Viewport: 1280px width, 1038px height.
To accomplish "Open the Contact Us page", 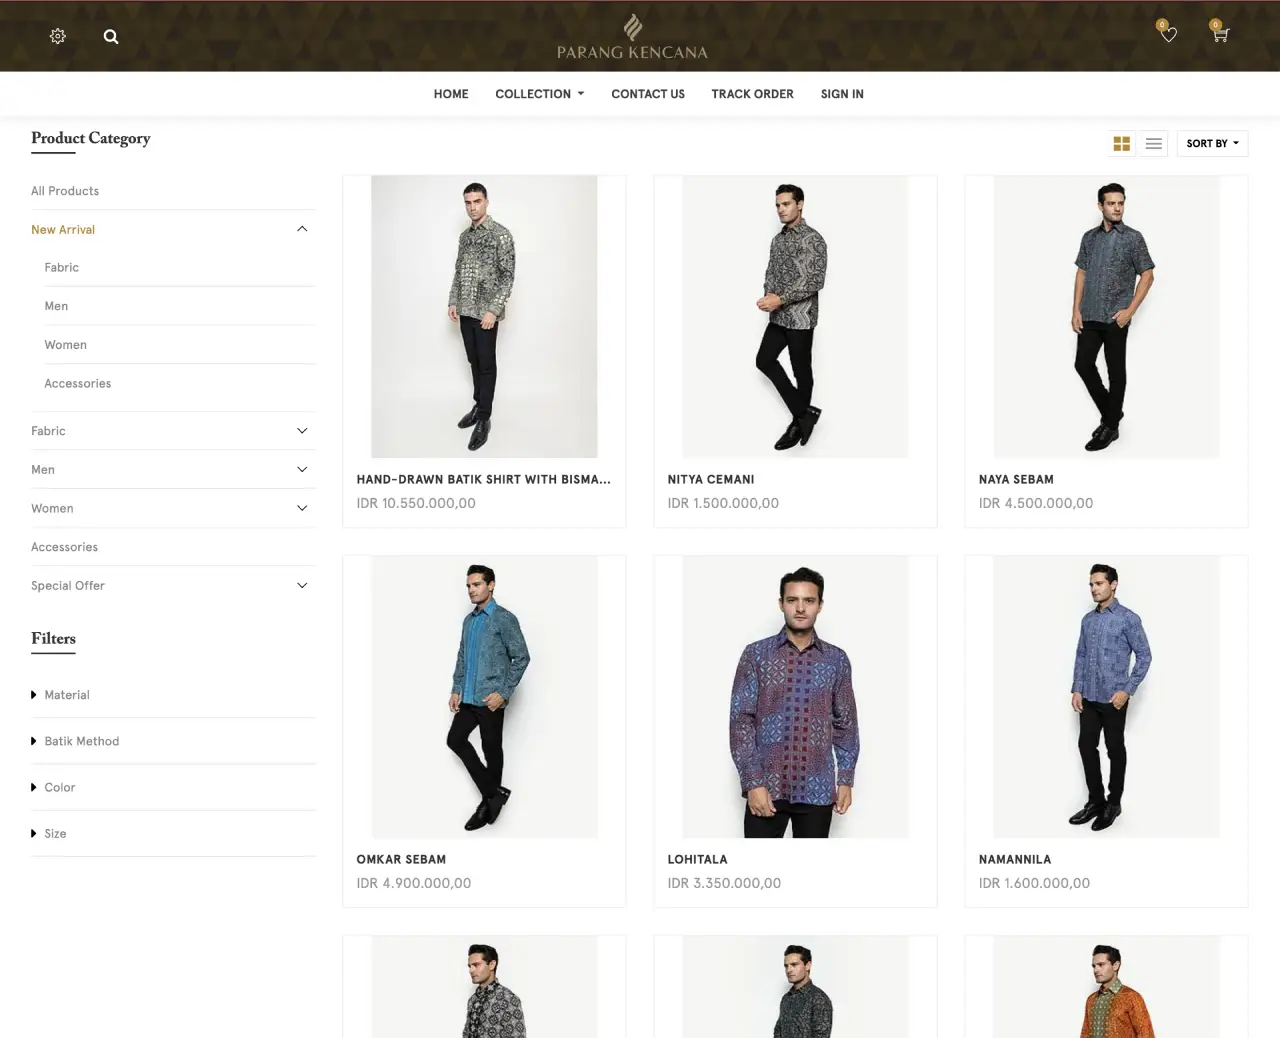I will pyautogui.click(x=648, y=94).
